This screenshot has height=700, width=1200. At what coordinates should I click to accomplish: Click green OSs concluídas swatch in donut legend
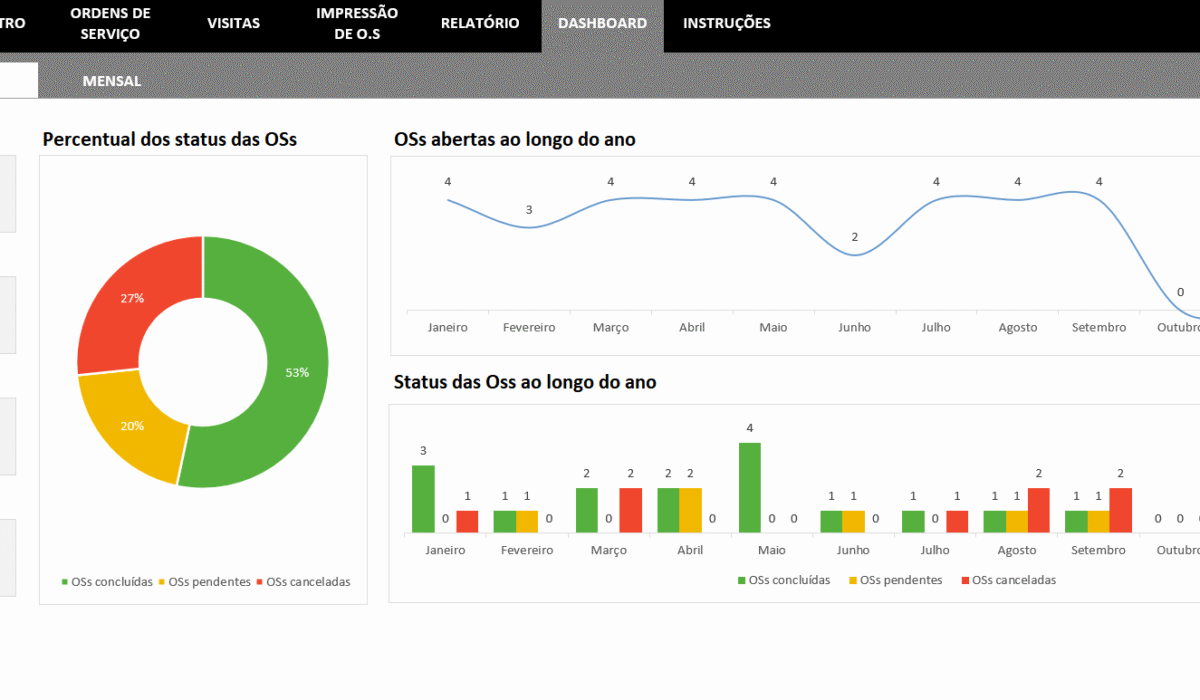(66, 582)
